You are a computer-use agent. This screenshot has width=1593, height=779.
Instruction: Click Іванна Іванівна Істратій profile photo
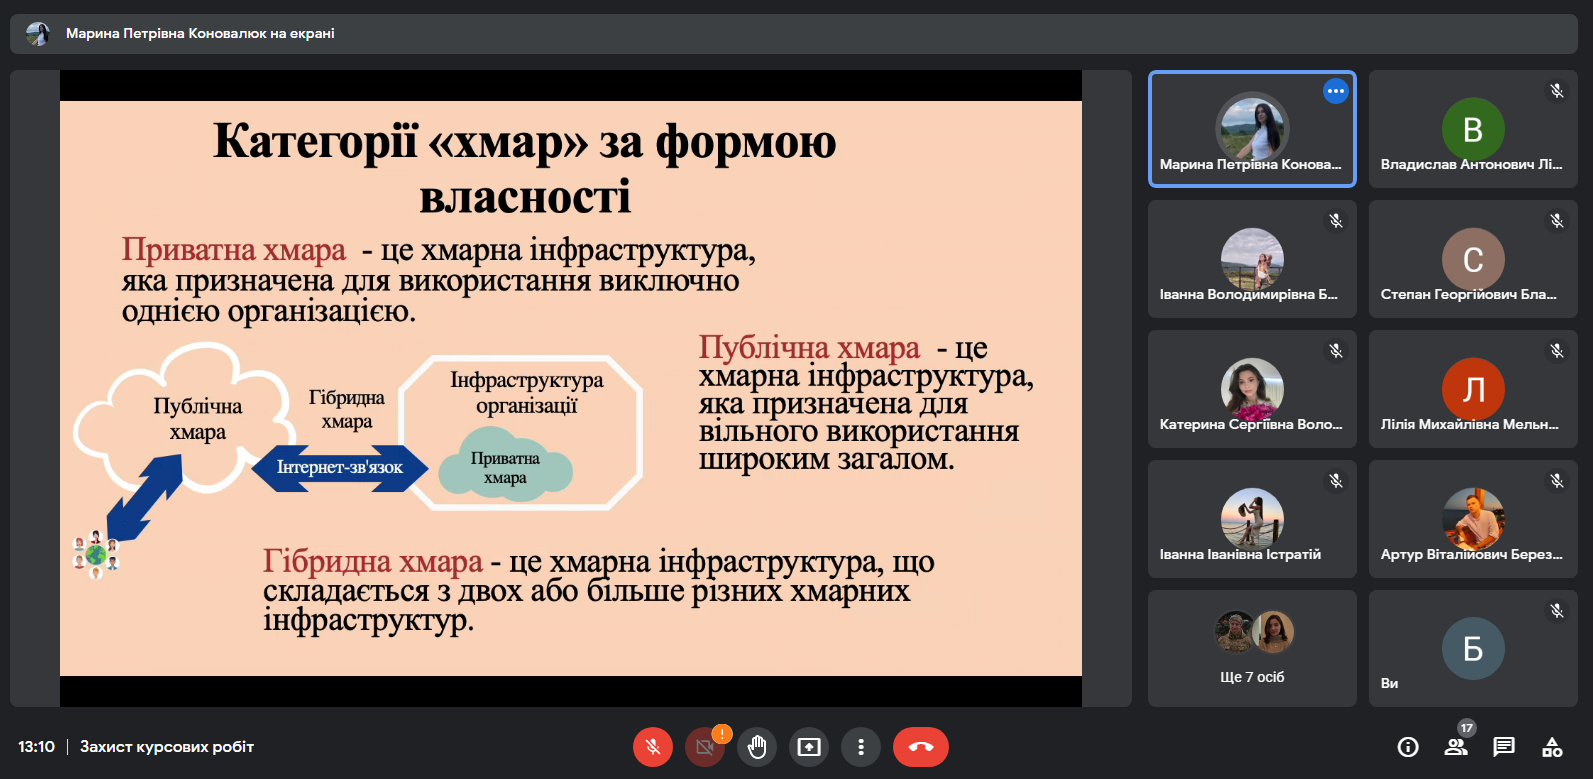[x=1252, y=519]
